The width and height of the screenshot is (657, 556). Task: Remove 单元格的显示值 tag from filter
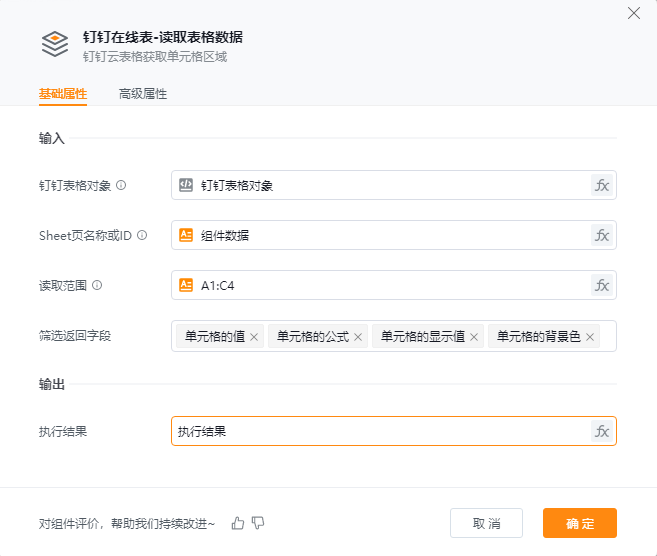tap(474, 337)
